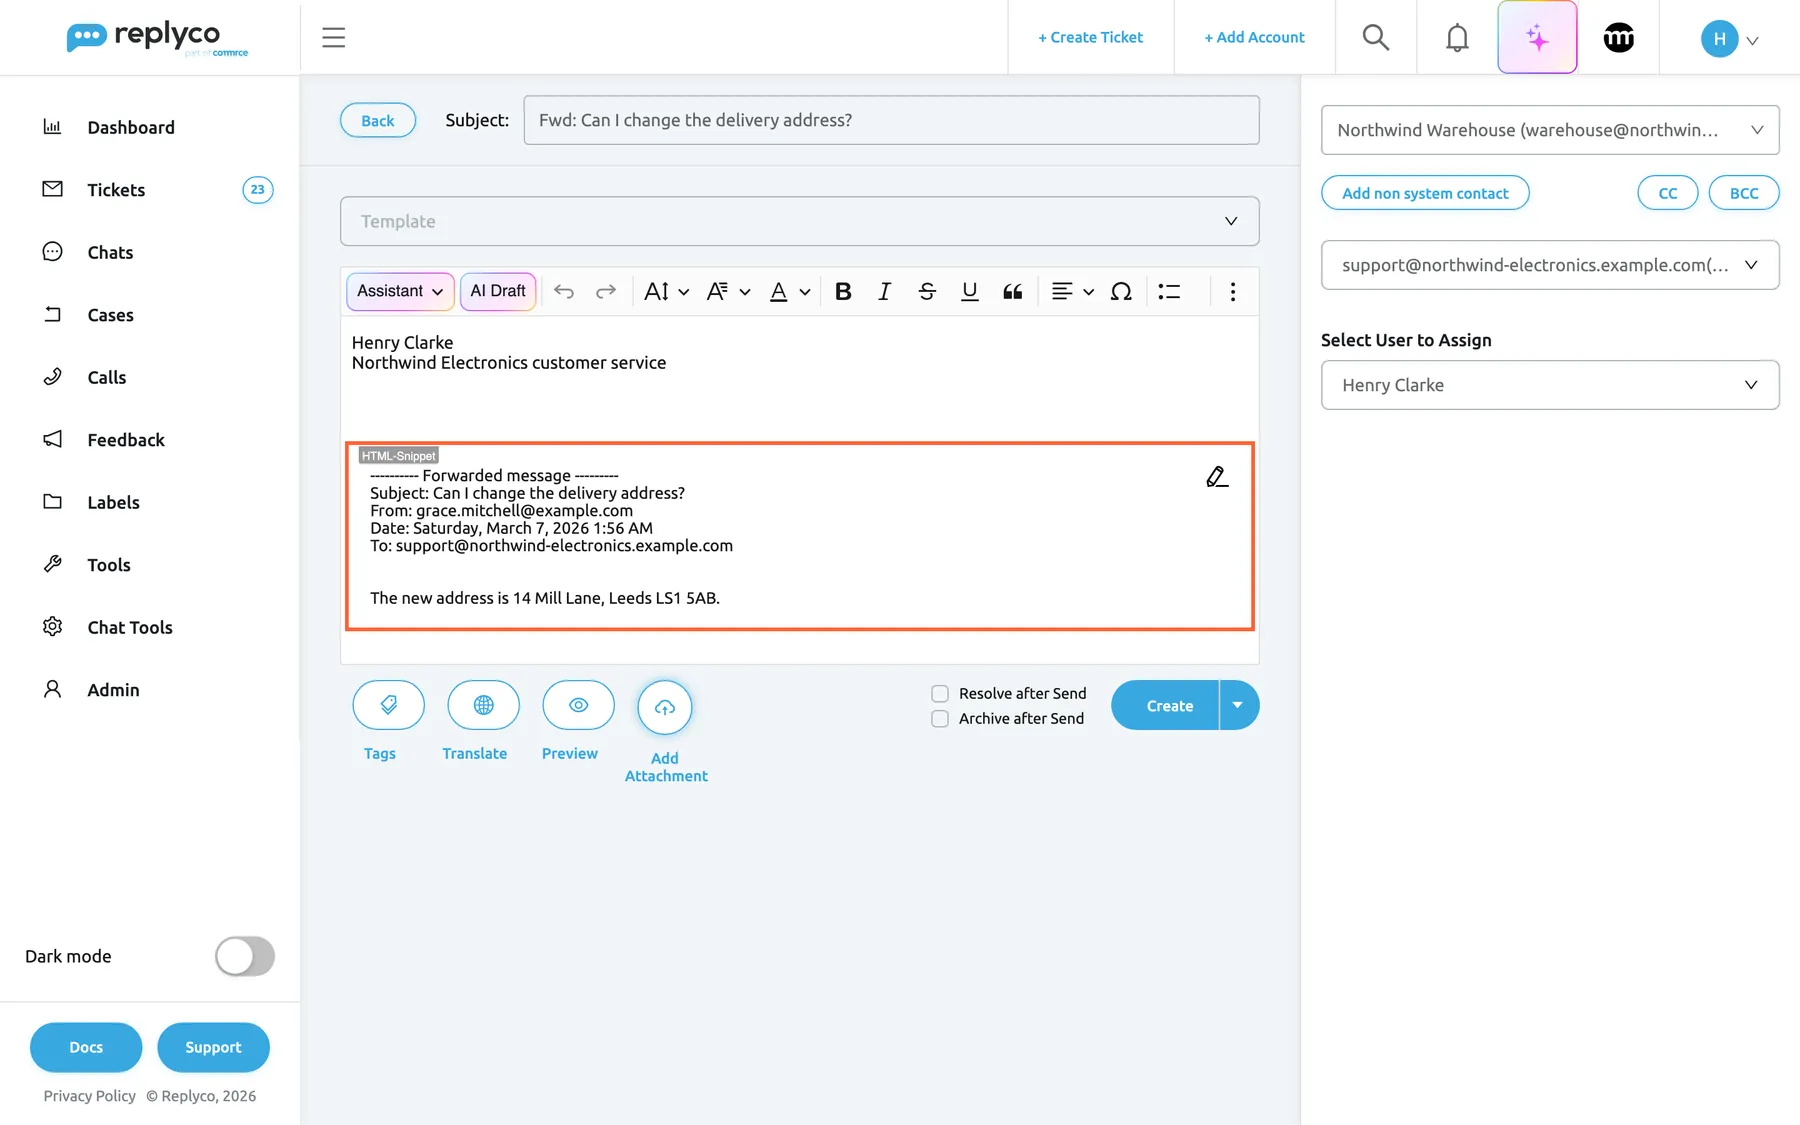
Task: Click the Translate globe icon
Action: (483, 706)
